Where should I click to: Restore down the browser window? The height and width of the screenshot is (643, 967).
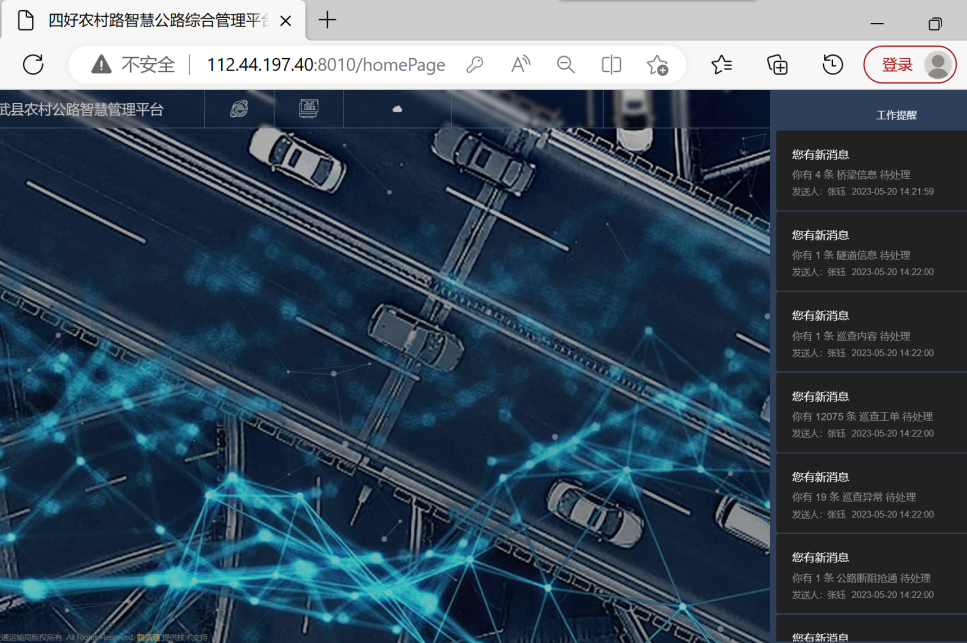click(935, 23)
